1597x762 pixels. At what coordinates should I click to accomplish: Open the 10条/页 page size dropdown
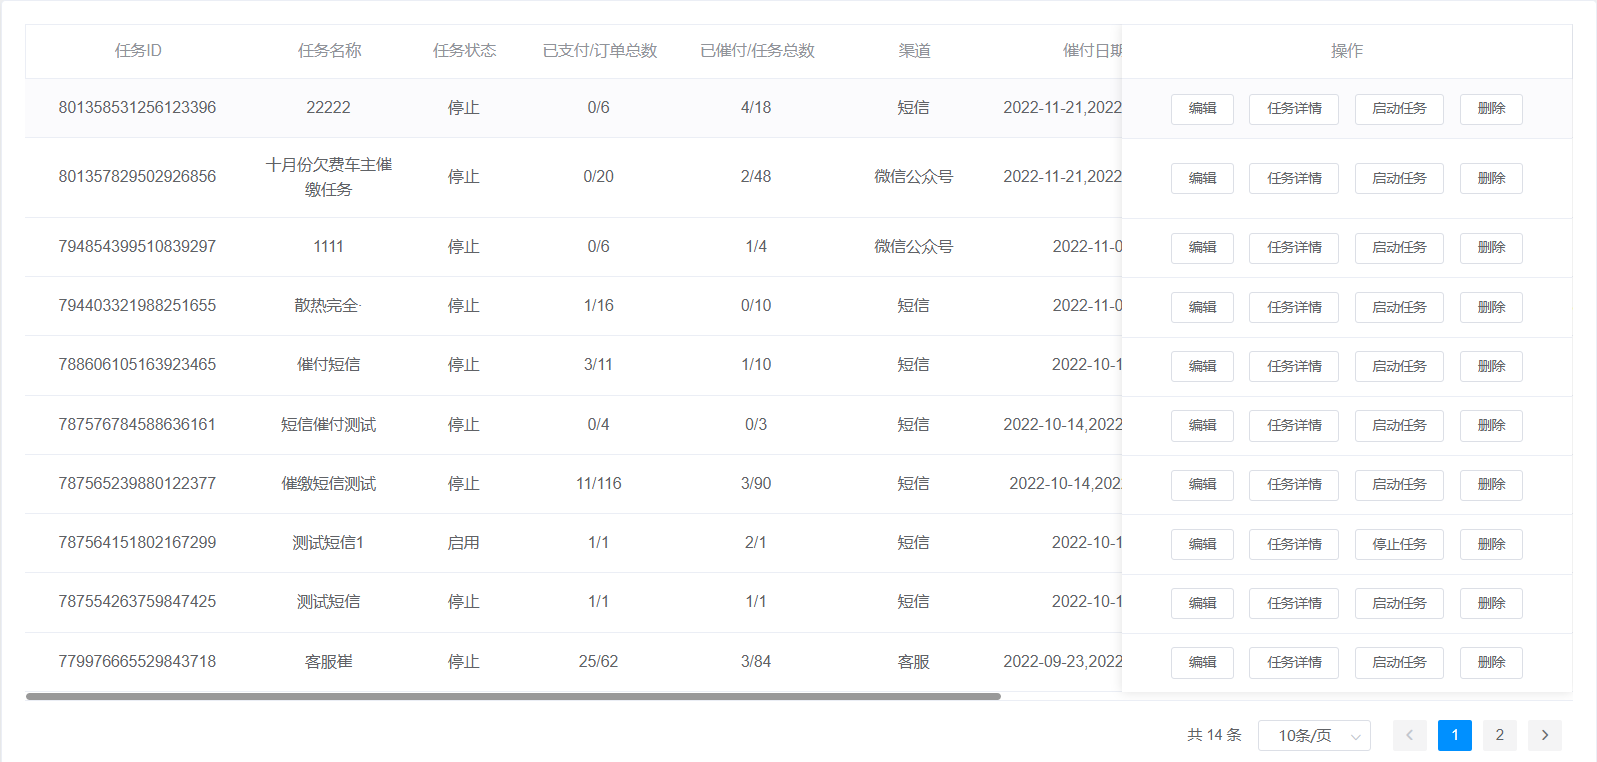pyautogui.click(x=1314, y=735)
